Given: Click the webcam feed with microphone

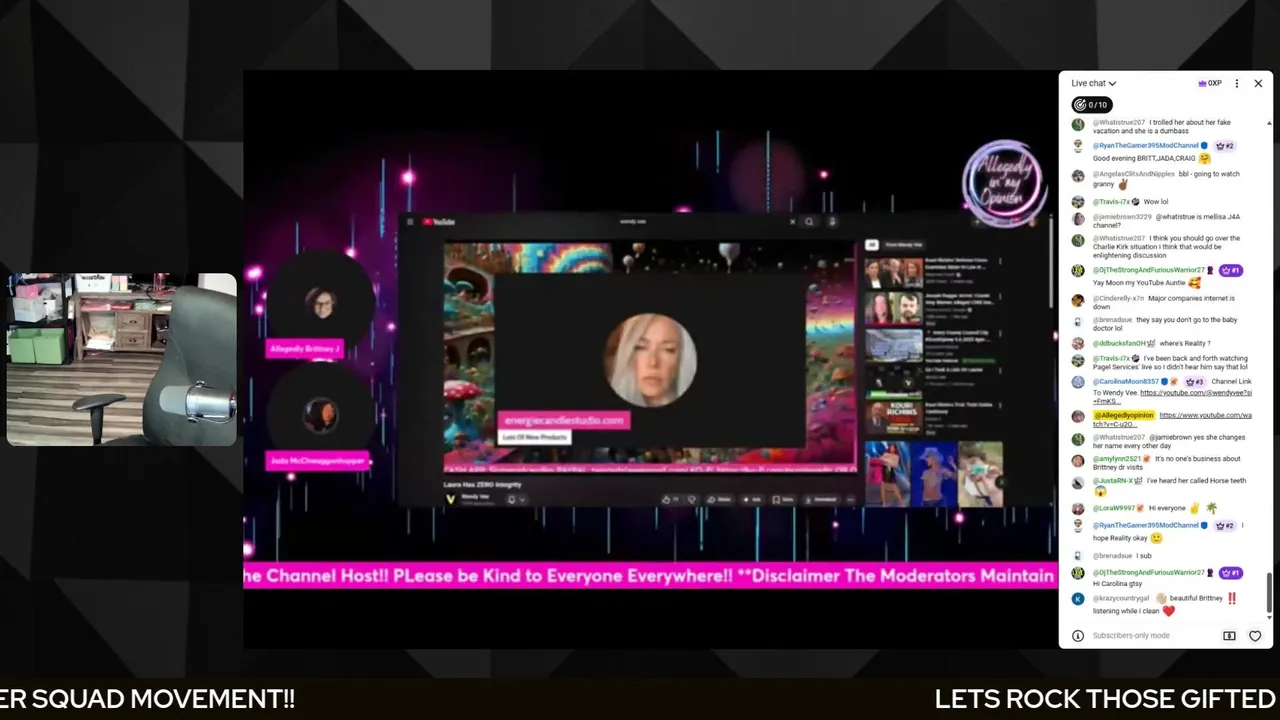Looking at the screenshot, I should [x=122, y=359].
